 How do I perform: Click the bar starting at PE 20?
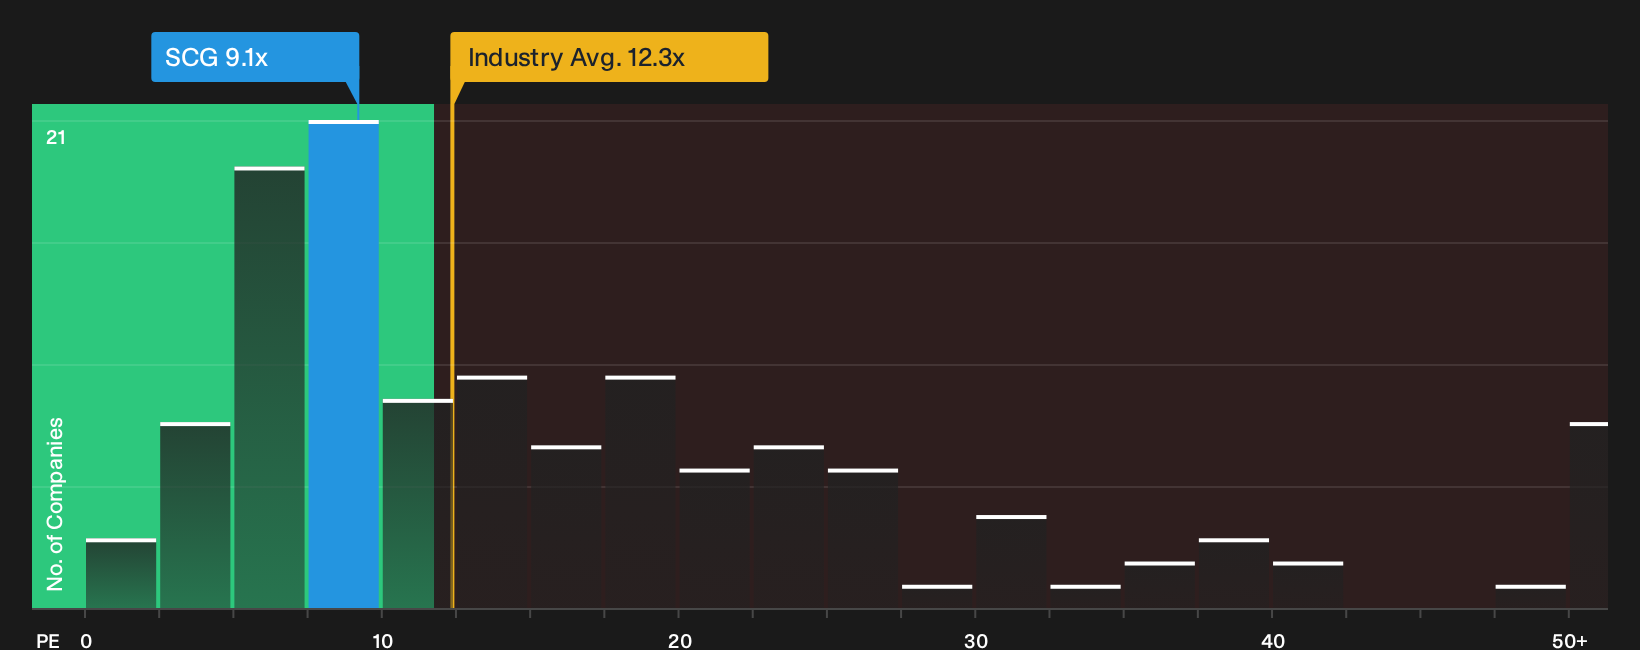pyautogui.click(x=715, y=538)
